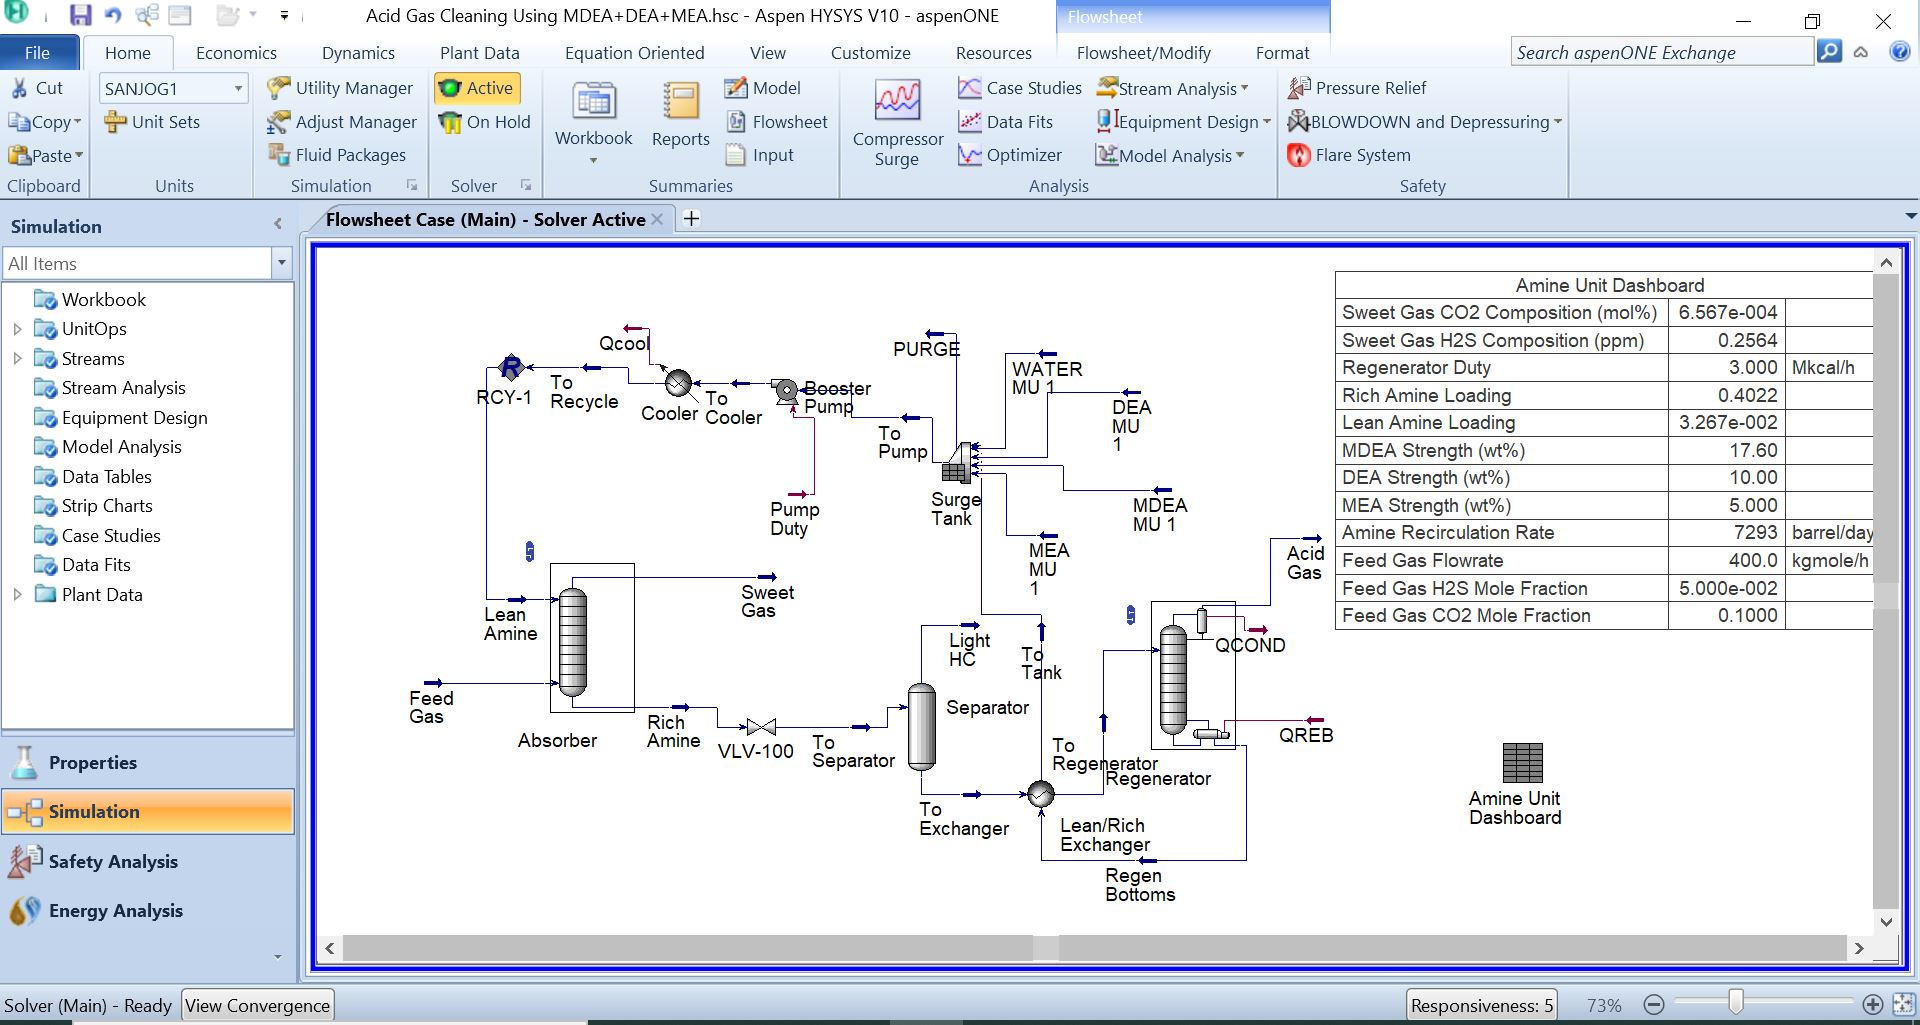Screen dimensions: 1920x1025
Task: Open Input summary
Action: click(760, 155)
